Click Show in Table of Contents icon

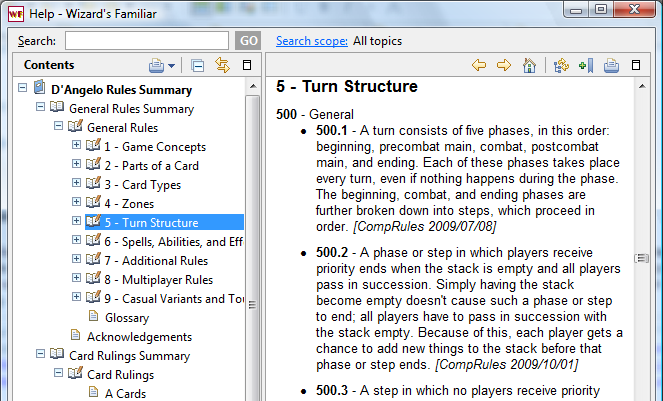(x=561, y=65)
